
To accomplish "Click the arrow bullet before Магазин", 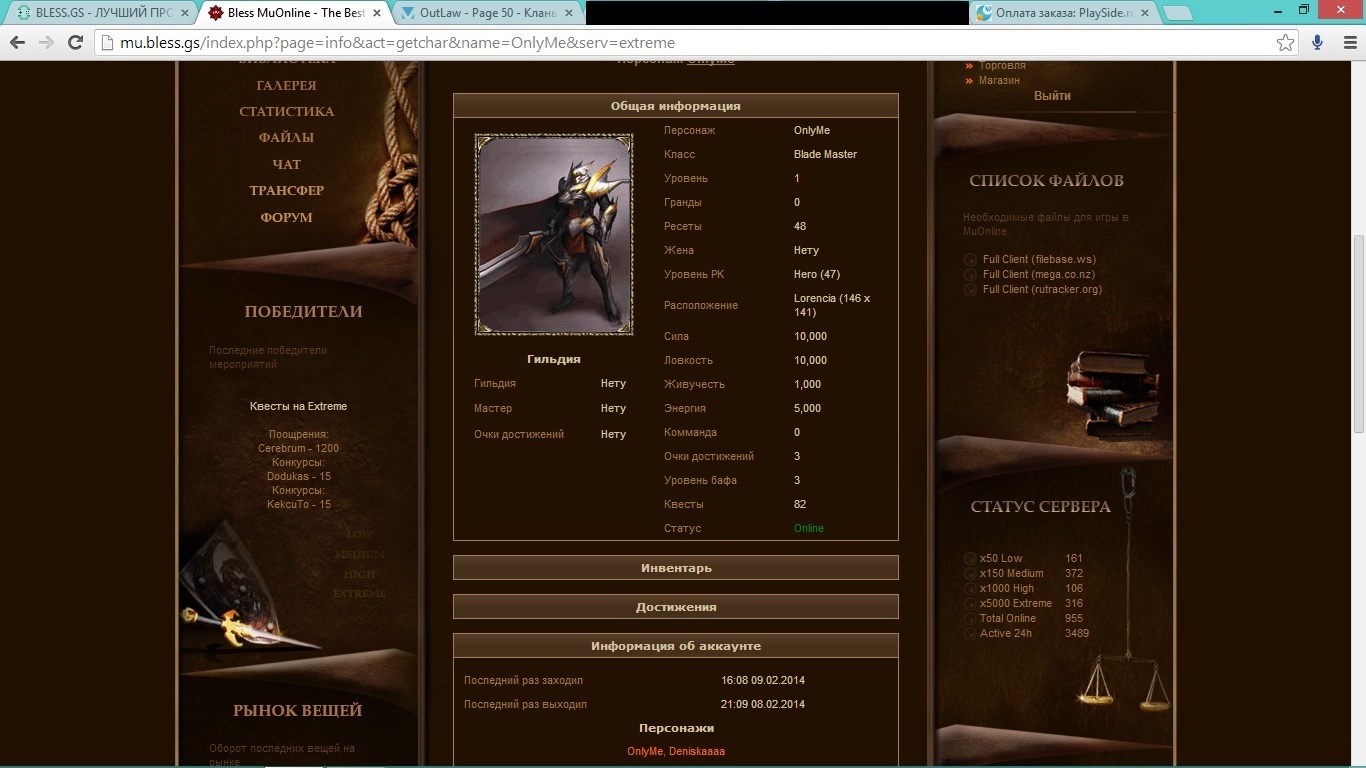I will click(969, 80).
